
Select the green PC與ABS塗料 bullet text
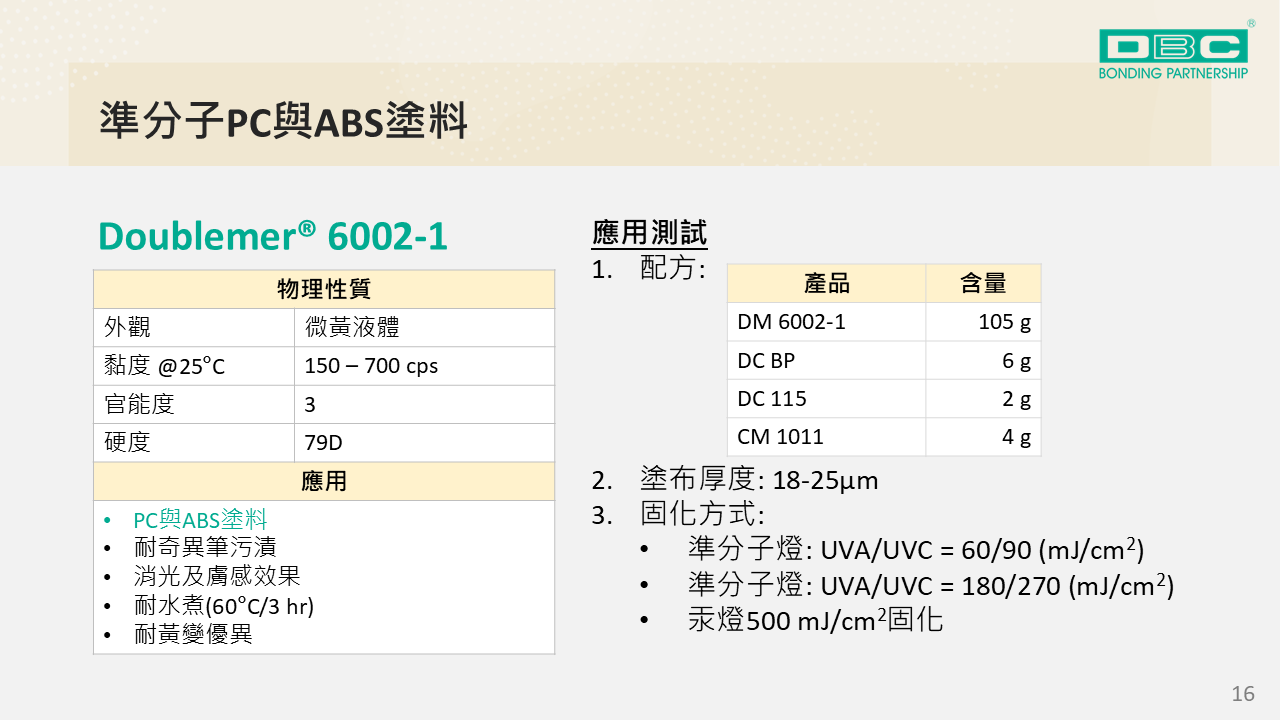pyautogui.click(x=200, y=520)
